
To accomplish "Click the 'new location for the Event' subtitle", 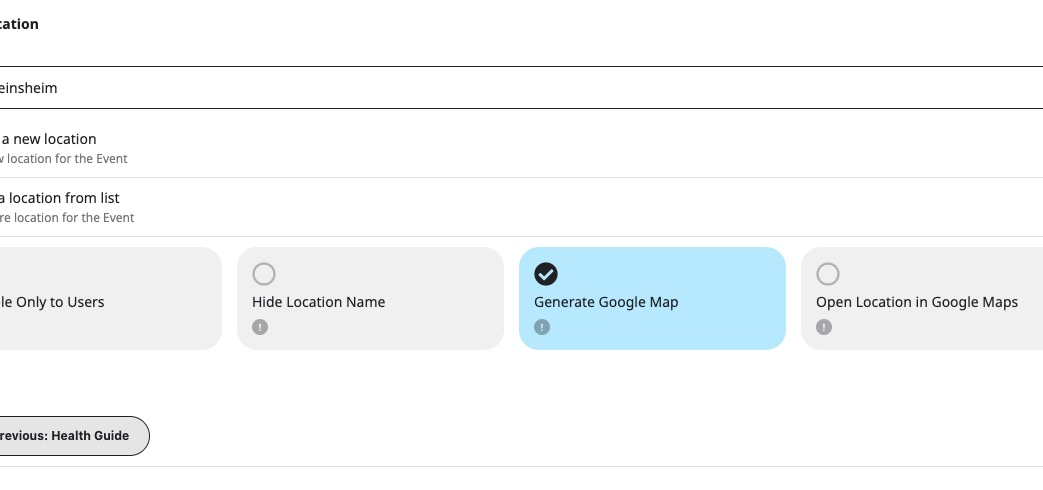I will tap(64, 159).
